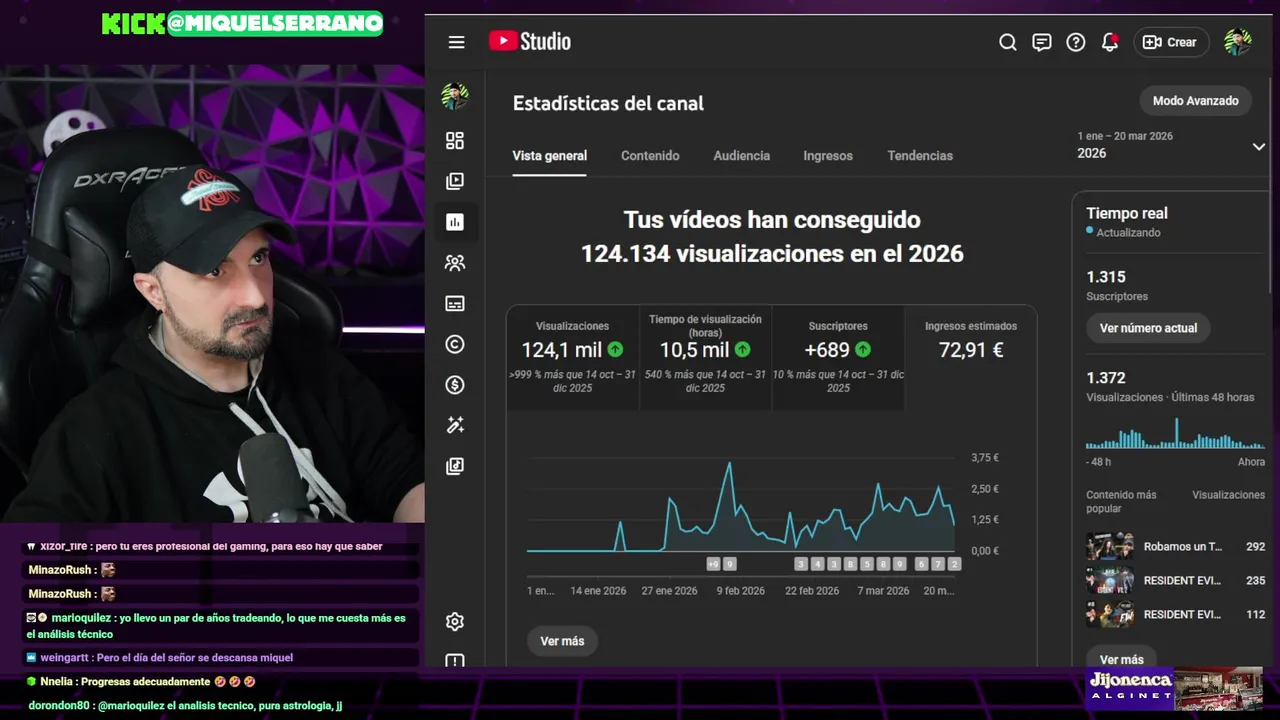
Task: Open the RESIDENT EVI... row with 235 views
Action: click(1176, 580)
